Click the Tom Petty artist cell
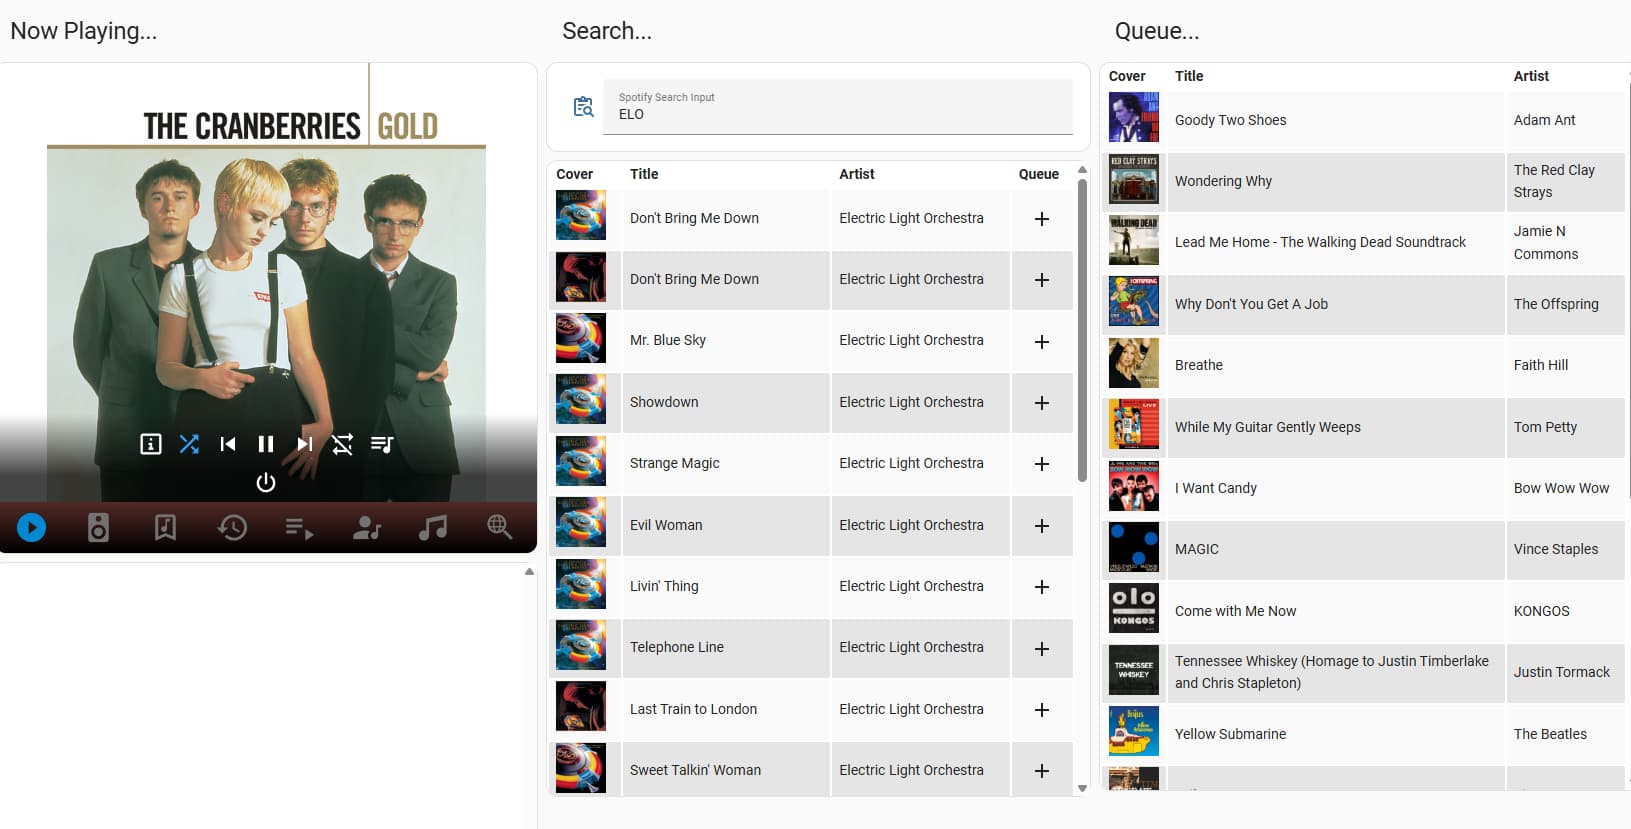1631x829 pixels. pos(1565,427)
